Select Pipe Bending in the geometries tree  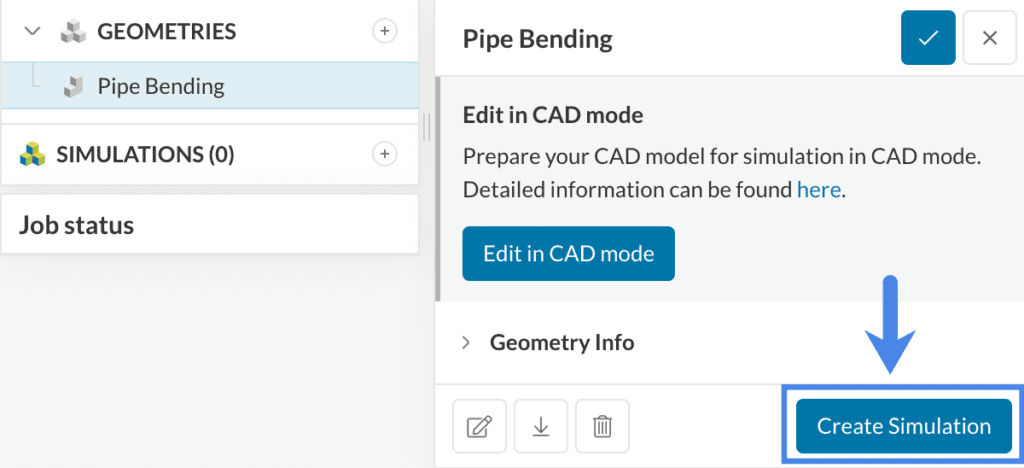[x=161, y=86]
